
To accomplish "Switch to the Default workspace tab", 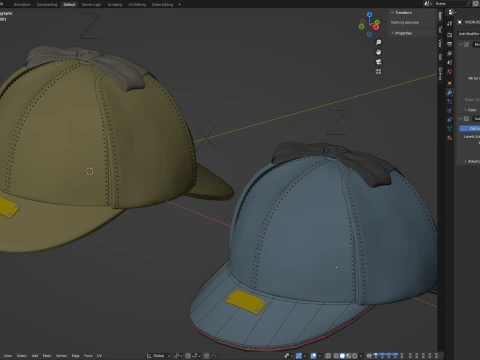I will pos(69,4).
